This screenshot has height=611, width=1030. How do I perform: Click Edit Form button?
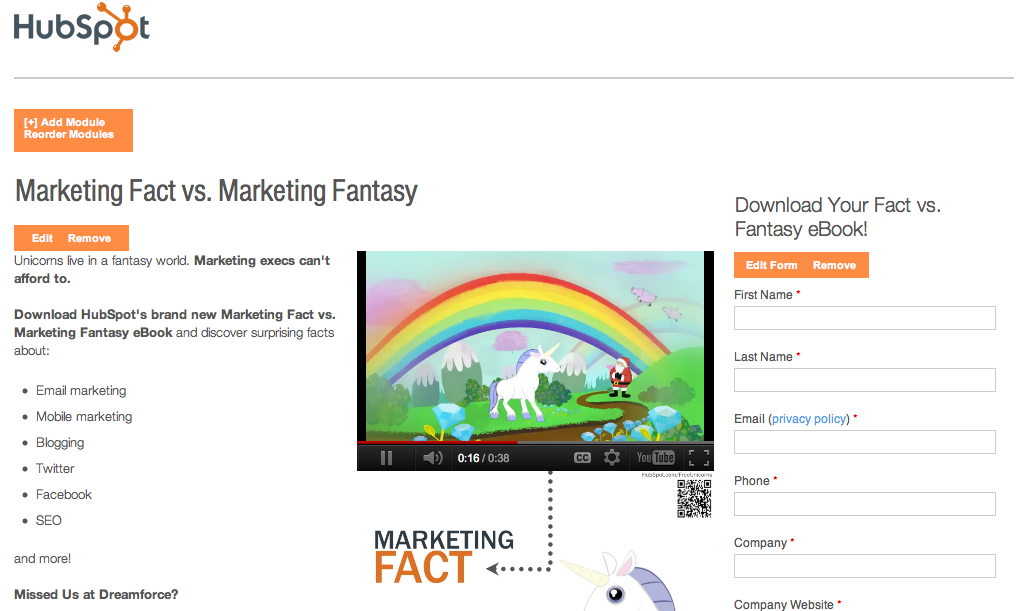pos(771,265)
